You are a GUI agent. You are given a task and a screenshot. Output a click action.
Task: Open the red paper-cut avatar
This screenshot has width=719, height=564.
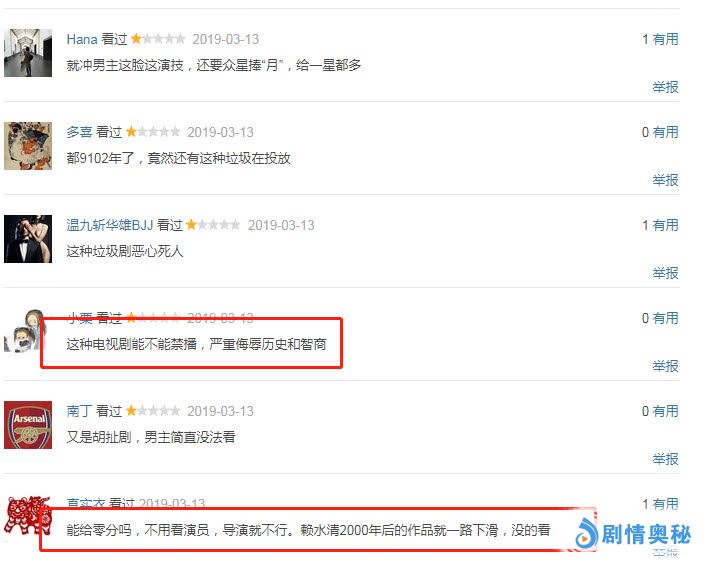[25, 515]
